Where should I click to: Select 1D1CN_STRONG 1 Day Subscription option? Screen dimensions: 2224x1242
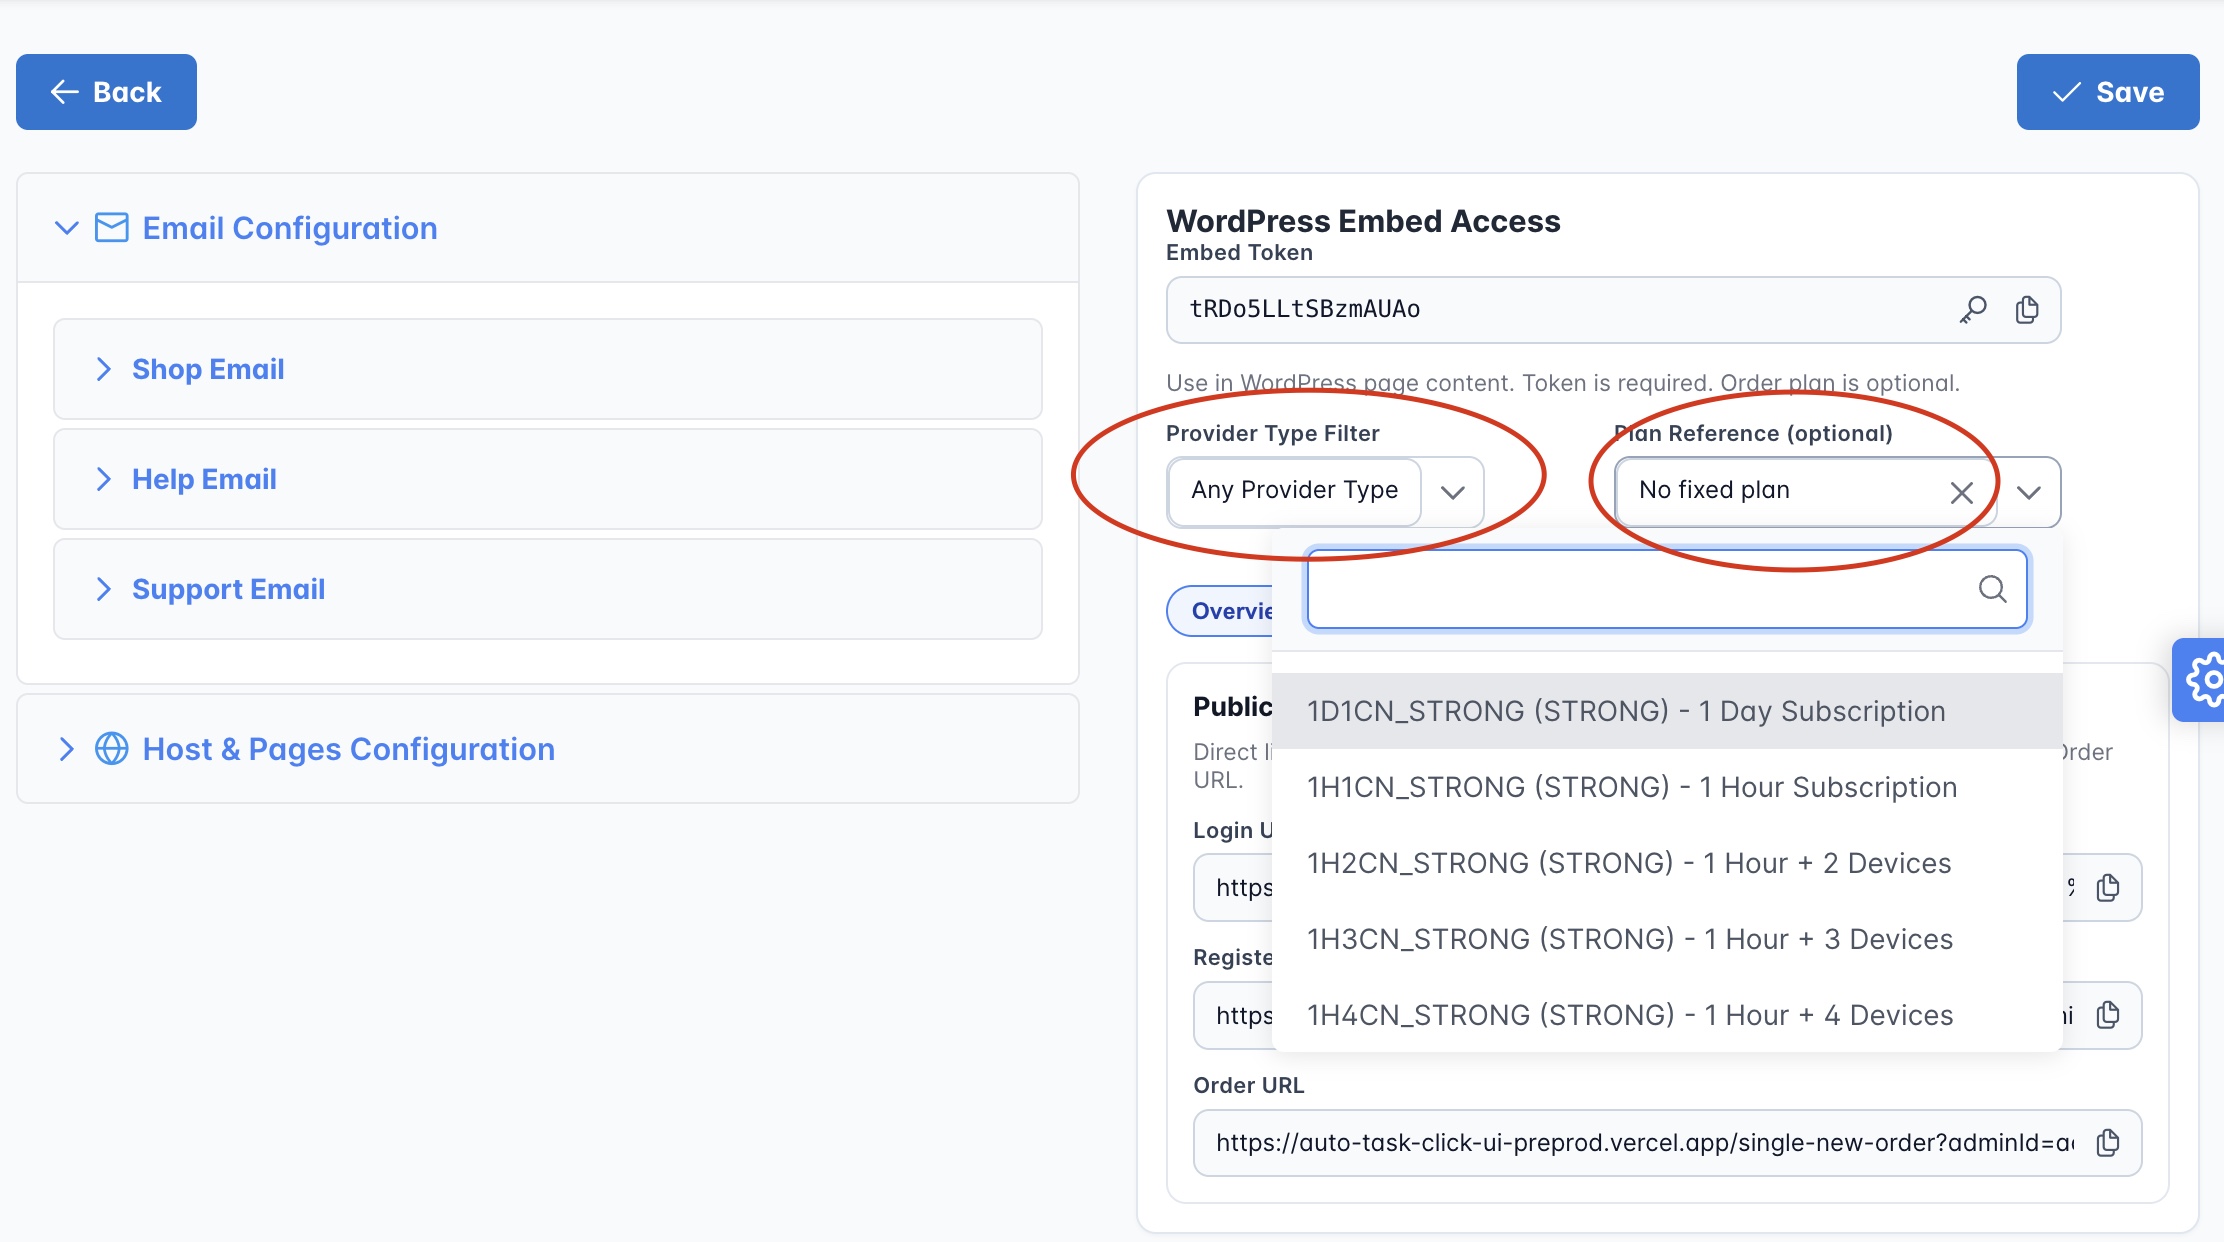point(1667,711)
